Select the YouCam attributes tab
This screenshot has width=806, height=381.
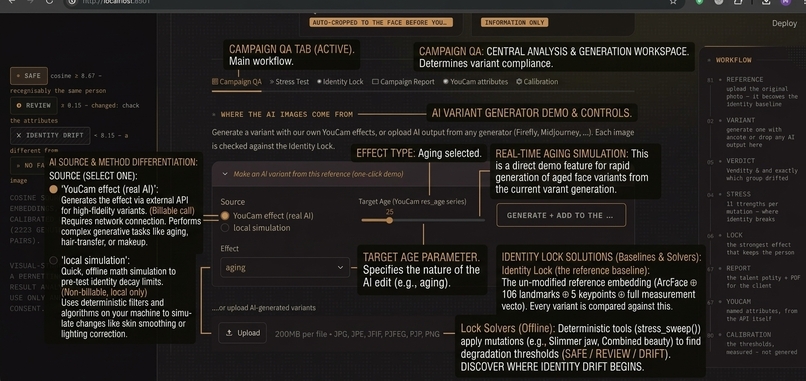click(475, 82)
